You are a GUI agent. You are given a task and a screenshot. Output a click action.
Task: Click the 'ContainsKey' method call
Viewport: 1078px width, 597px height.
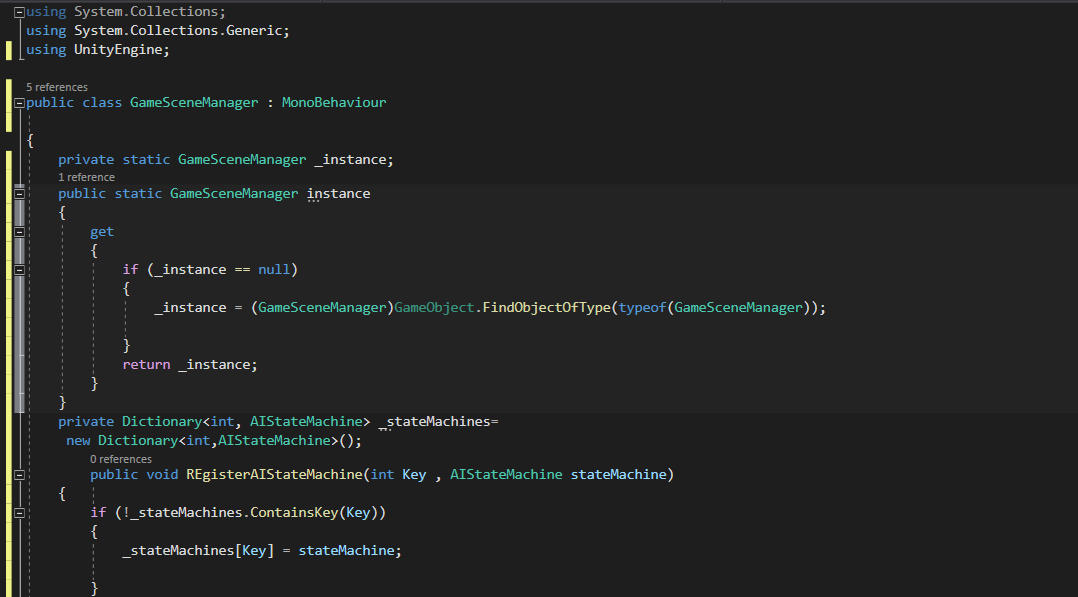(294, 512)
